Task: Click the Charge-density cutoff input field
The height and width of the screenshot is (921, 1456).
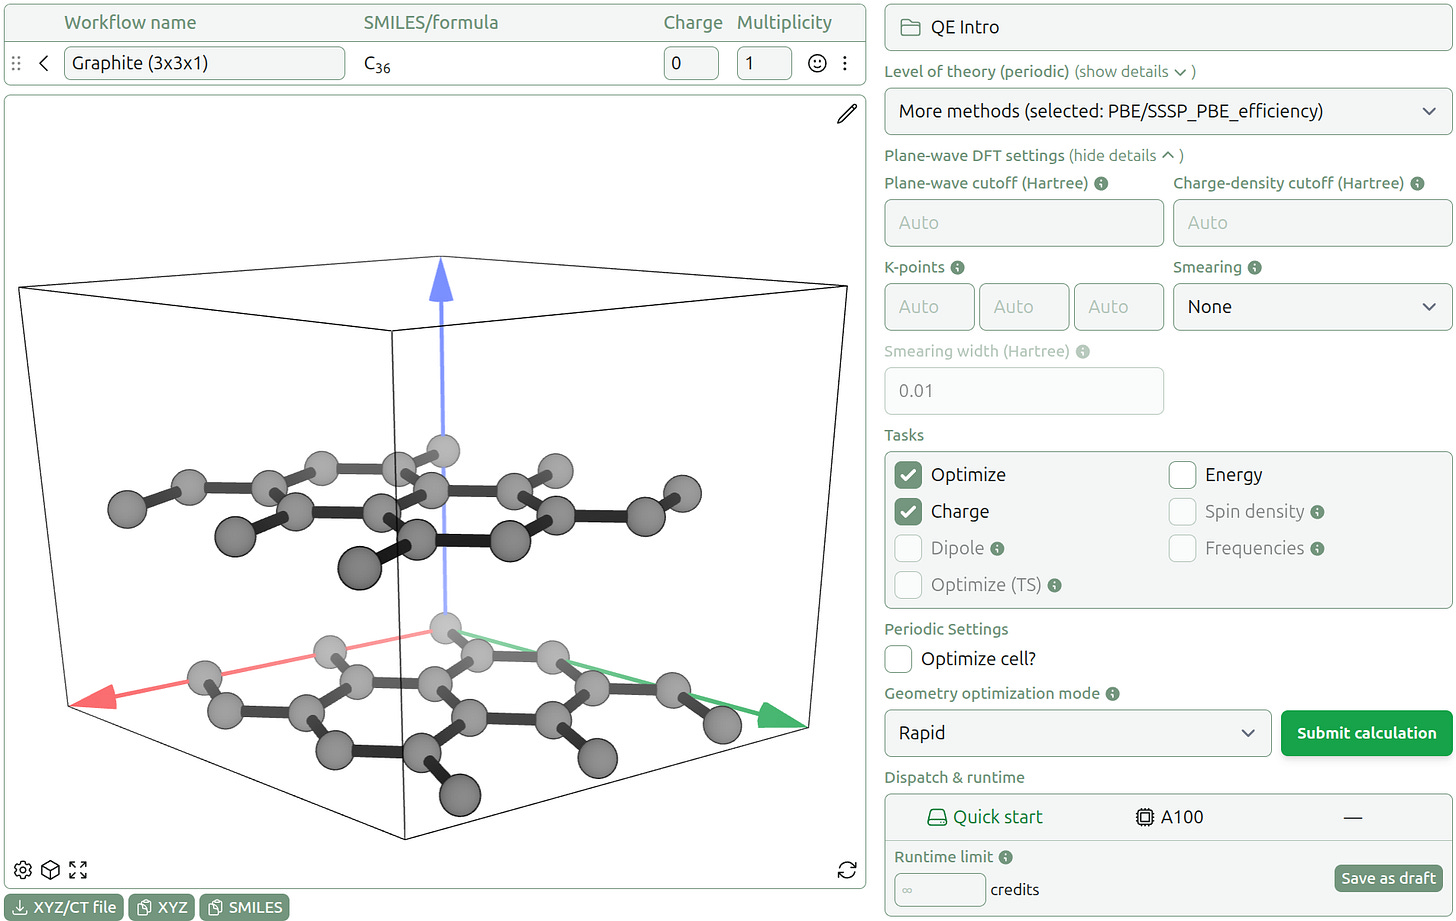Action: [x=1312, y=223]
